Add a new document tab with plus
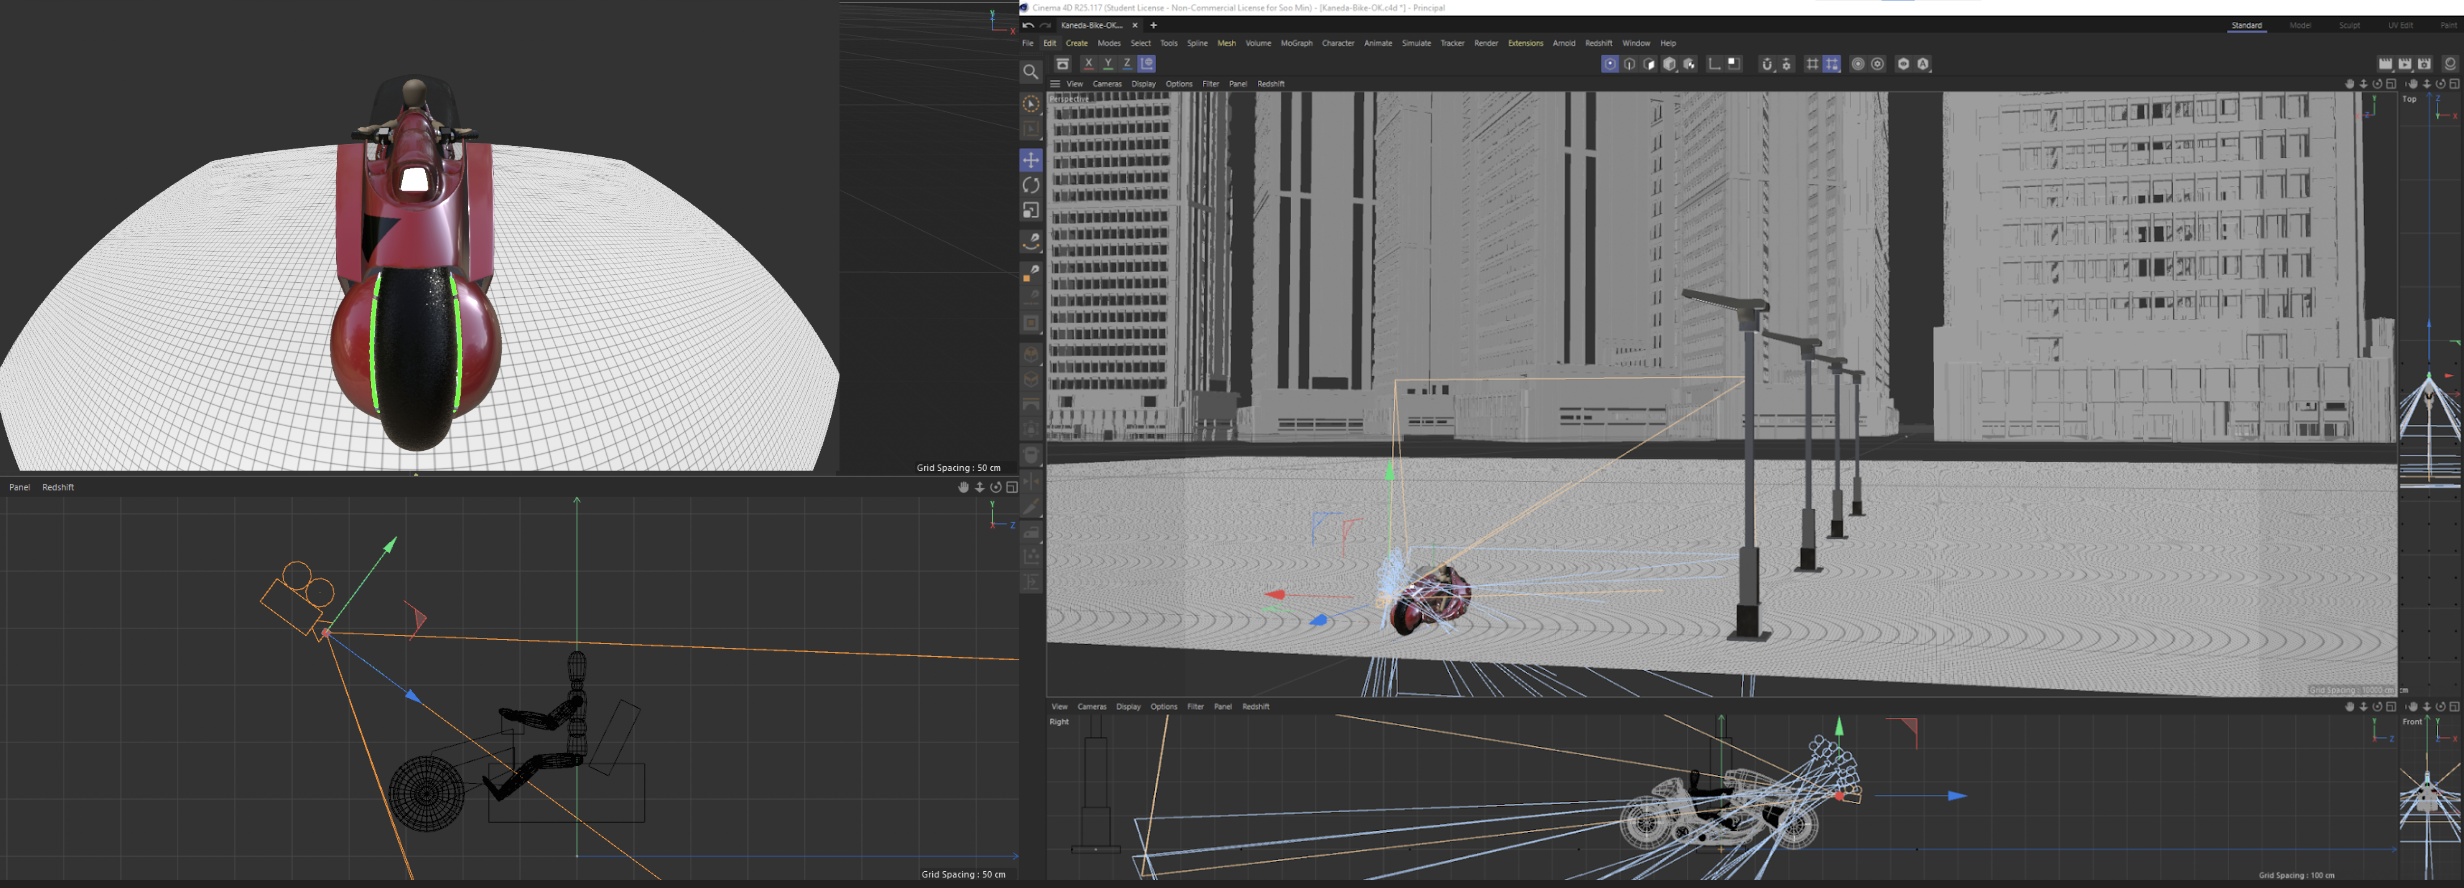The width and height of the screenshot is (2464, 888). (x=1153, y=25)
